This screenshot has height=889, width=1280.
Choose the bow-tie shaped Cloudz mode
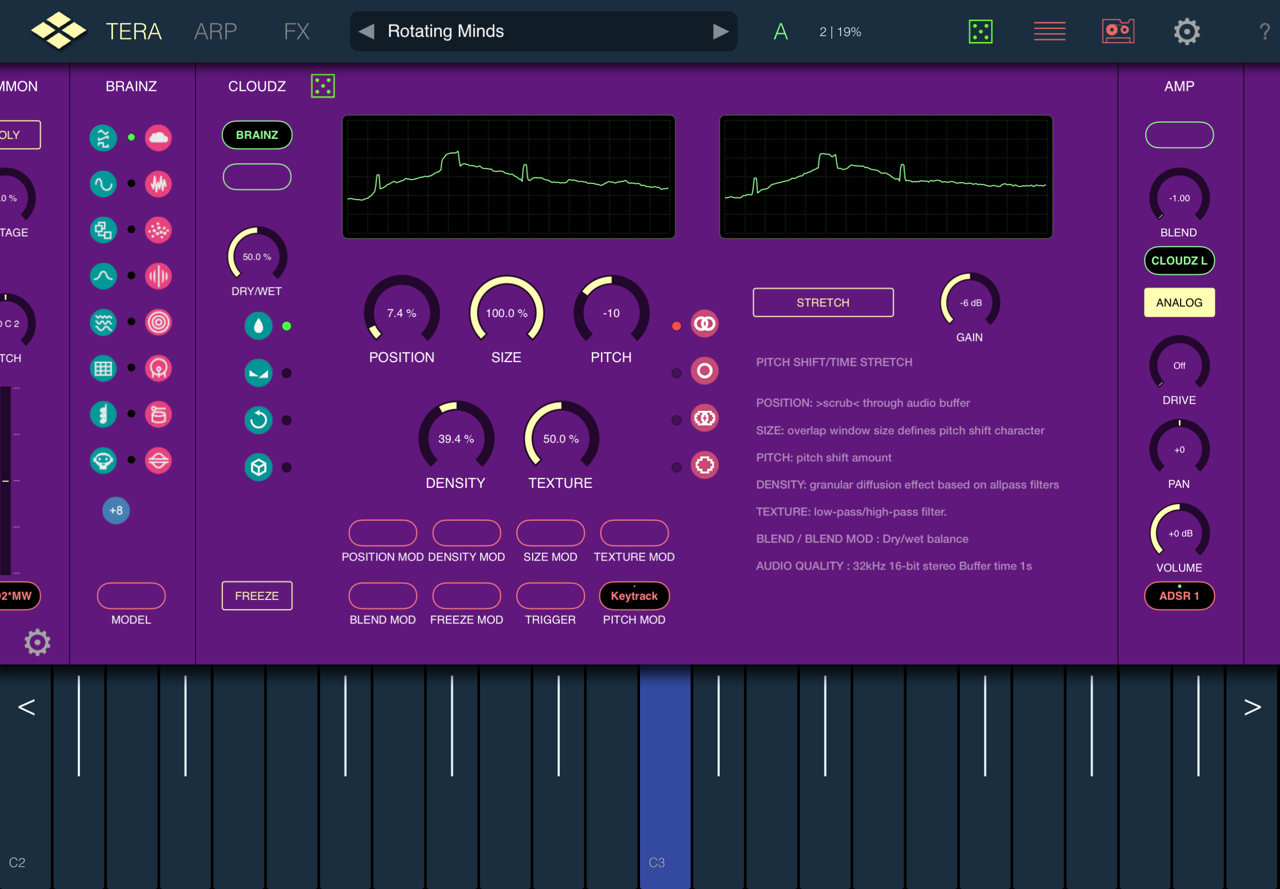(x=259, y=373)
